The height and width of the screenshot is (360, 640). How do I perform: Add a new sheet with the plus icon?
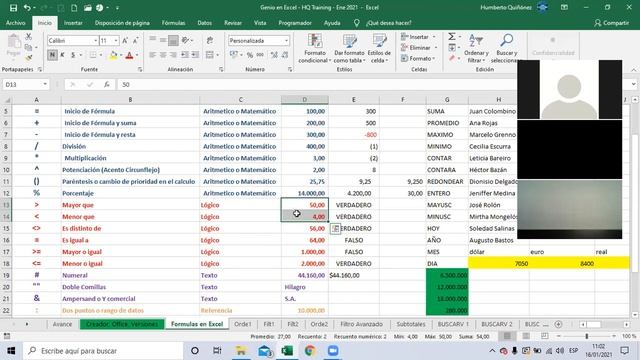tap(558, 324)
